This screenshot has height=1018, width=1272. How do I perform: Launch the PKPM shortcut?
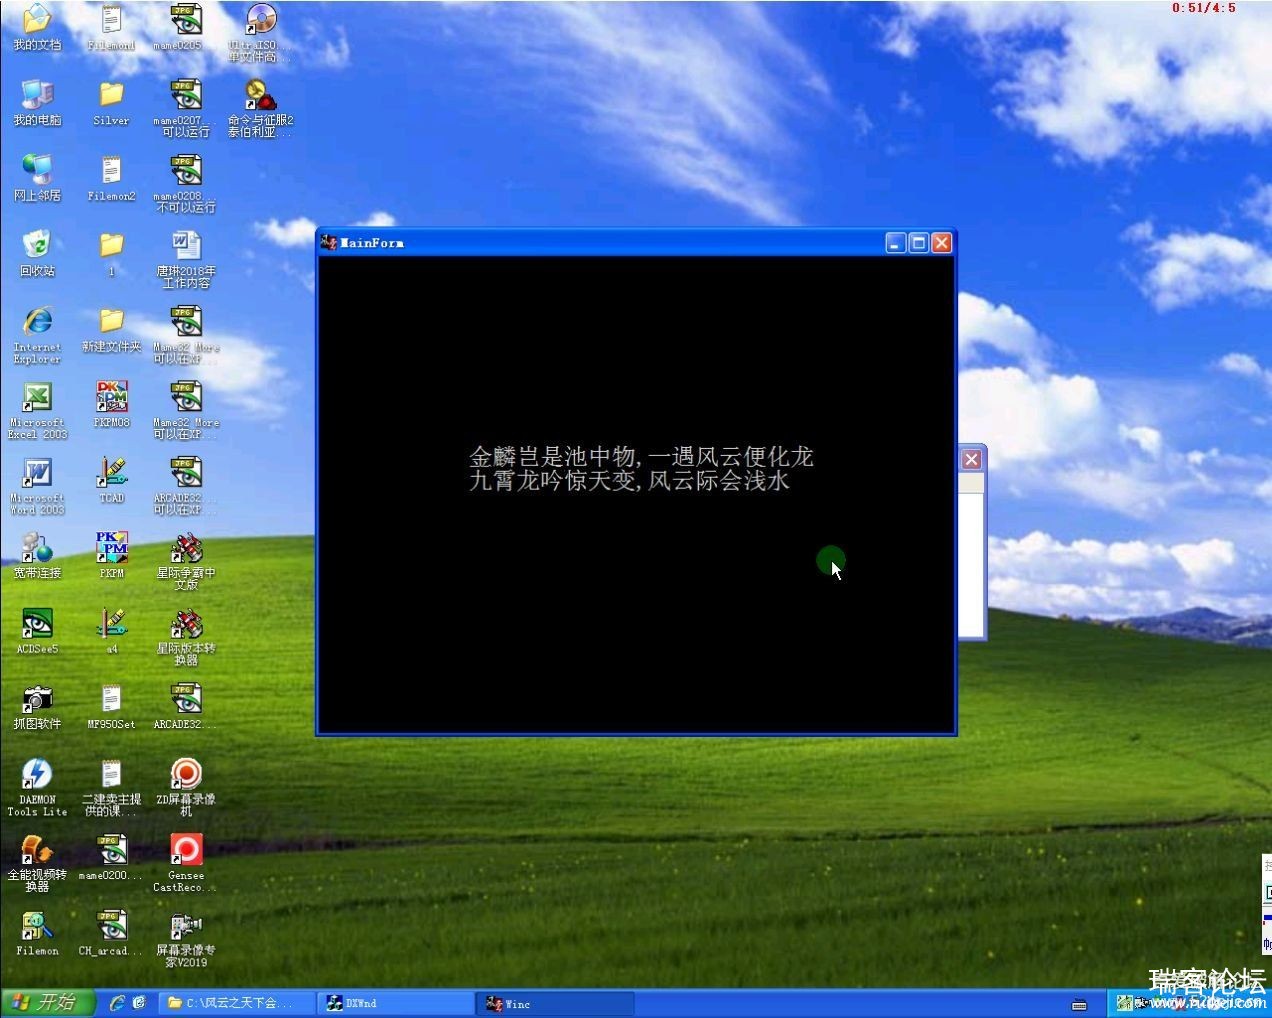point(111,556)
